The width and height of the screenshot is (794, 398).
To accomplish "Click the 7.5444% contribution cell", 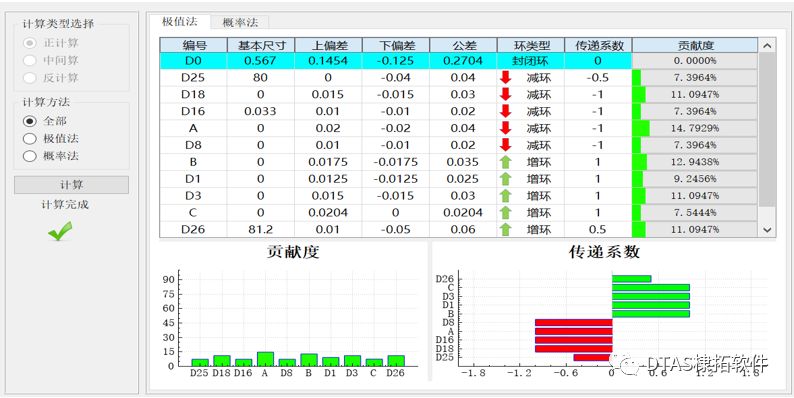I will (695, 213).
